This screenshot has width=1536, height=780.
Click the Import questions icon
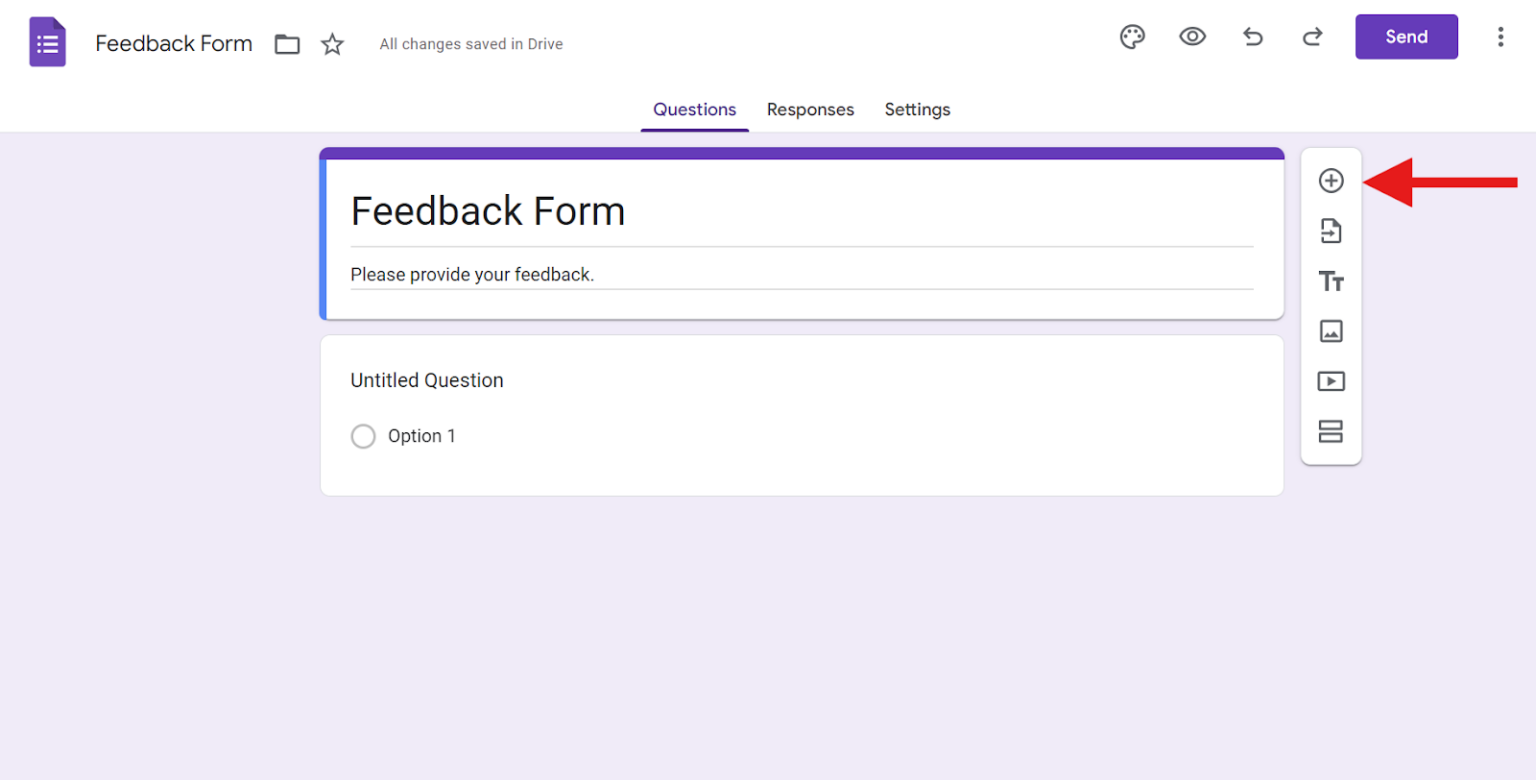1331,230
